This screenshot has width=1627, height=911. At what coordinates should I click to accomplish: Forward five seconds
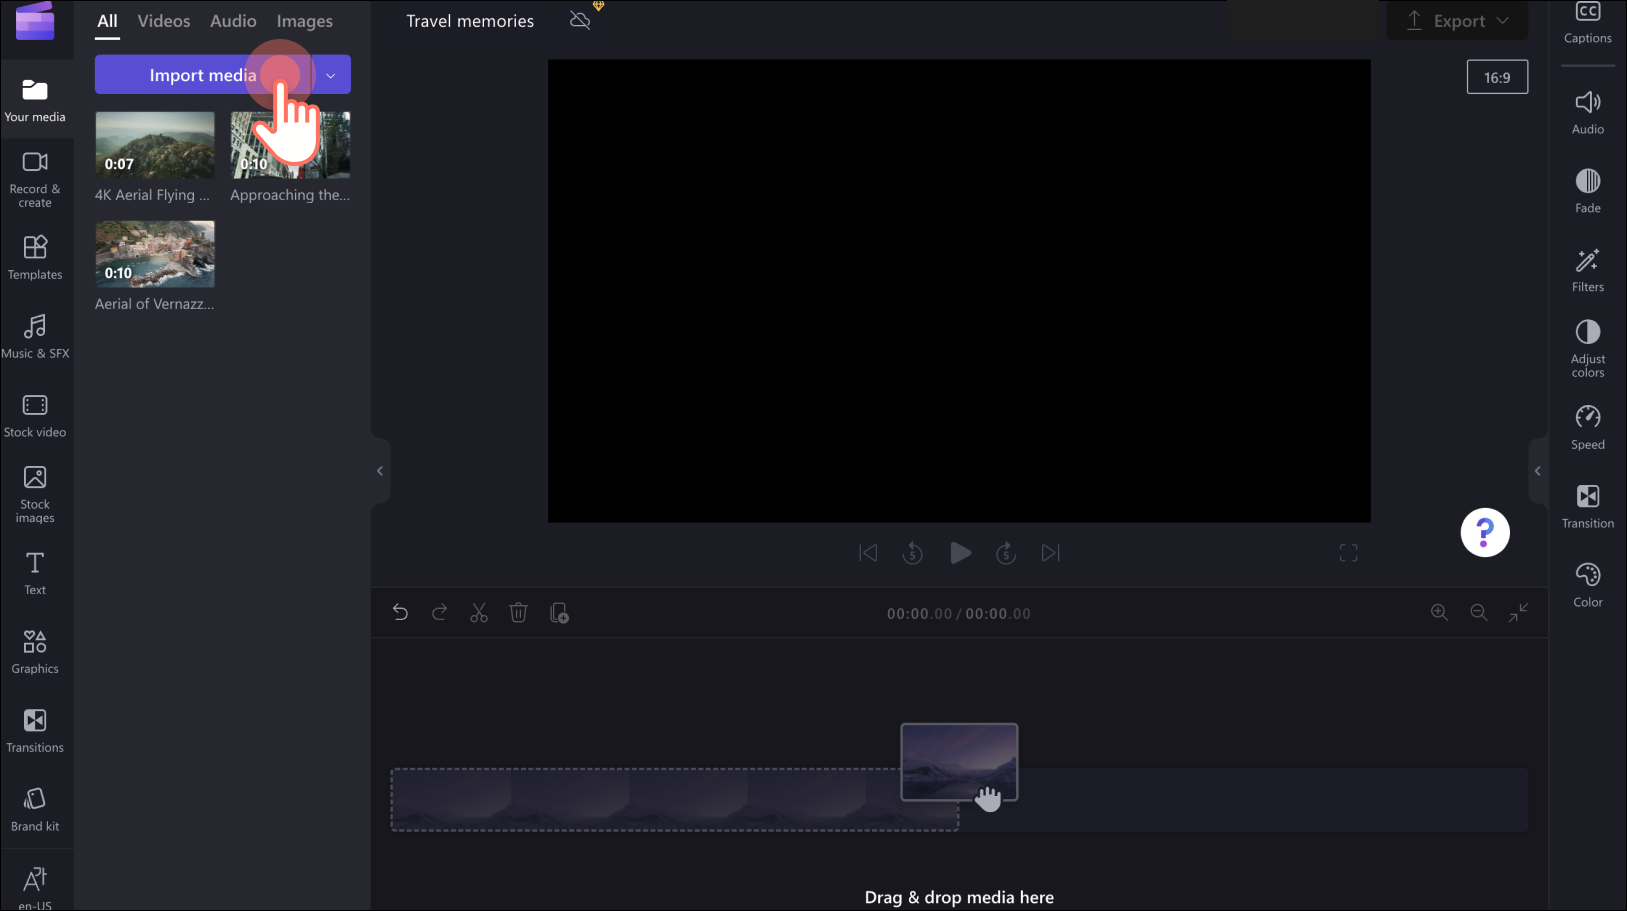coord(1006,553)
